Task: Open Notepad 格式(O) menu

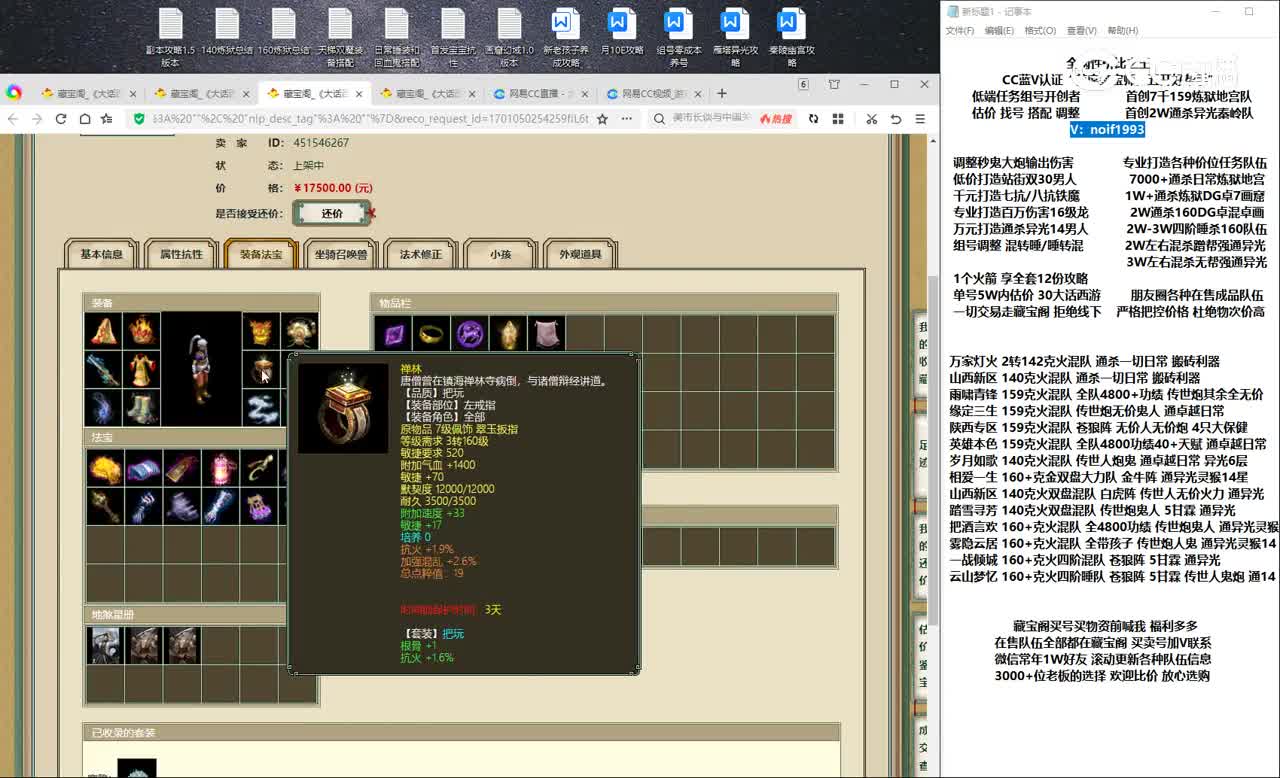Action: [x=1040, y=31]
